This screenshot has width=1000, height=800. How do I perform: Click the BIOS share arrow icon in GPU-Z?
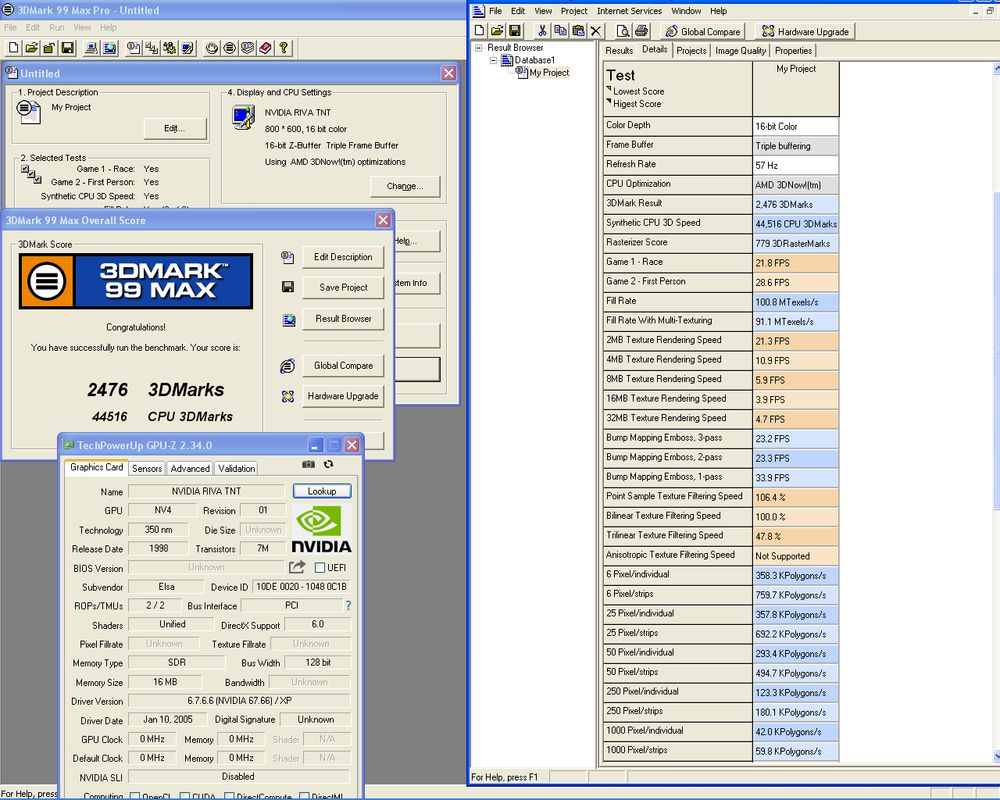pyautogui.click(x=297, y=567)
